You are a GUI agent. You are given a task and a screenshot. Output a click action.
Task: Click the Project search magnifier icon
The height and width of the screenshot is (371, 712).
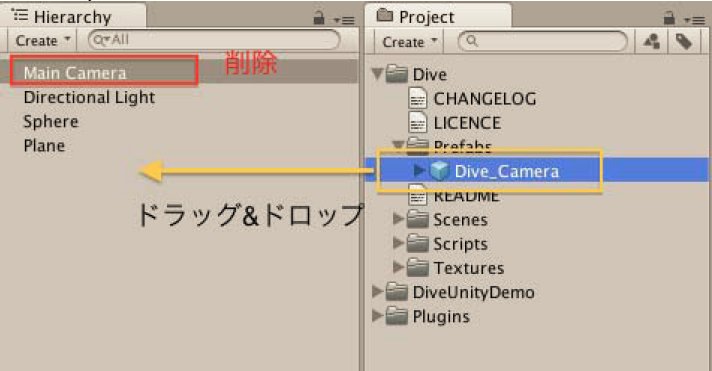(x=472, y=41)
